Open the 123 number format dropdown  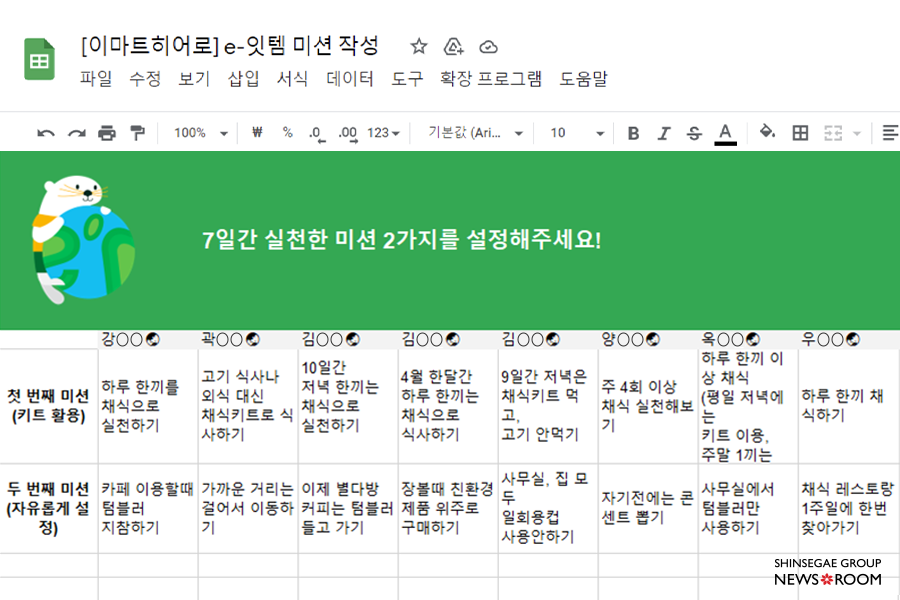pyautogui.click(x=384, y=133)
